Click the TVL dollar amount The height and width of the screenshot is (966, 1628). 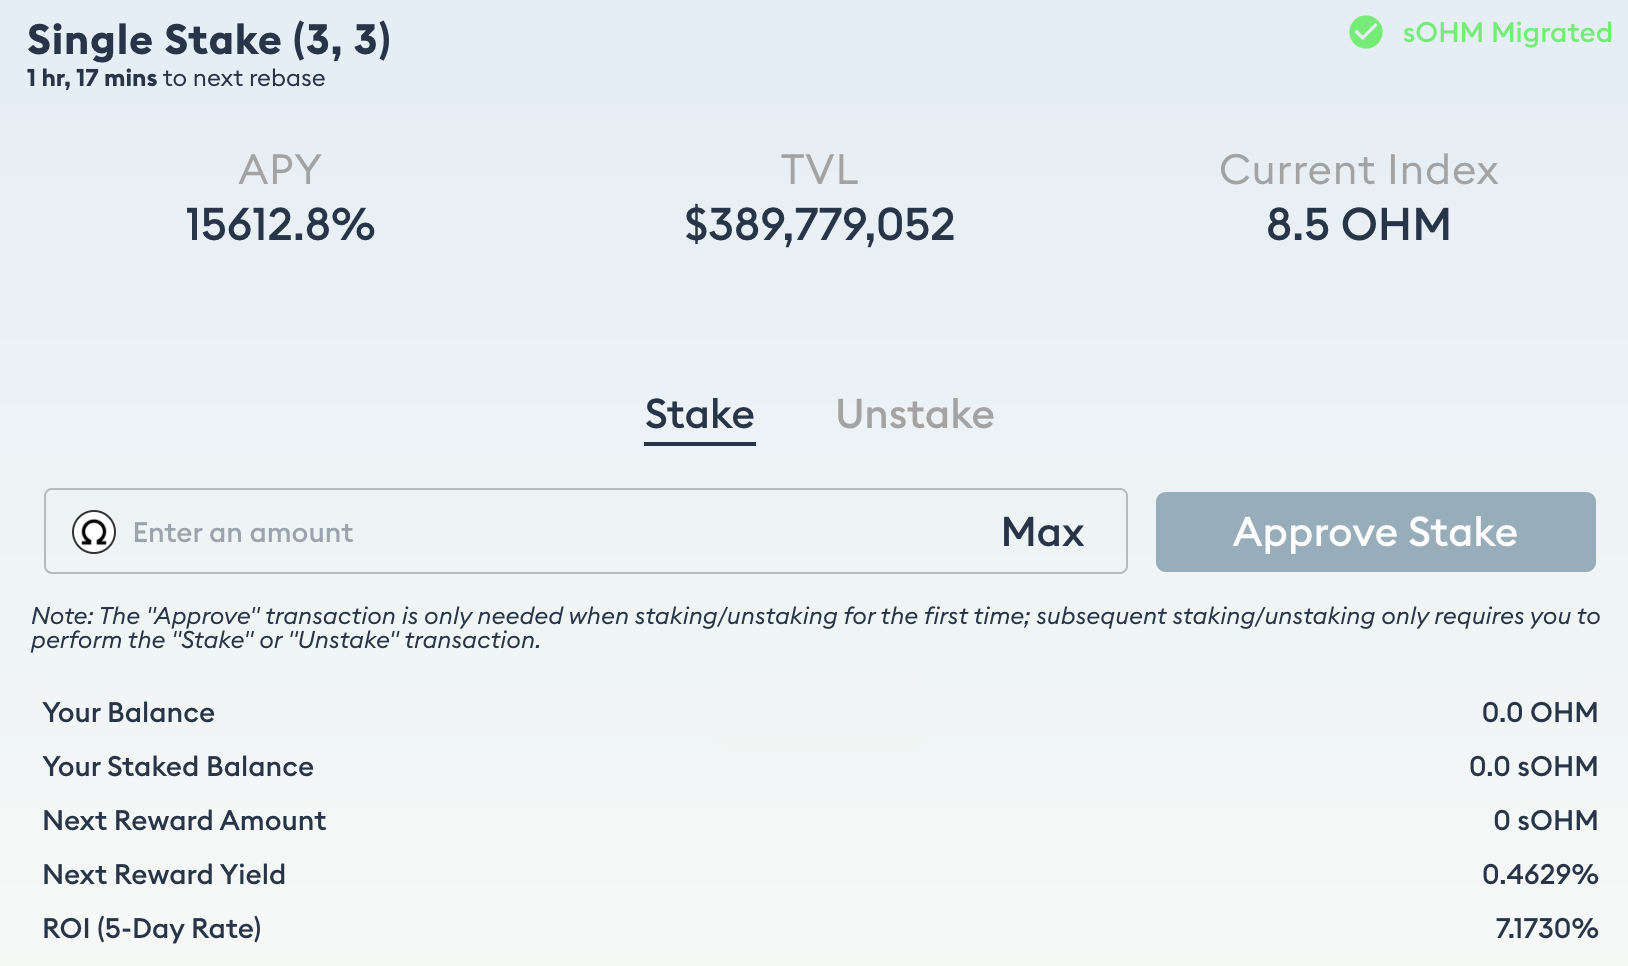pos(819,225)
